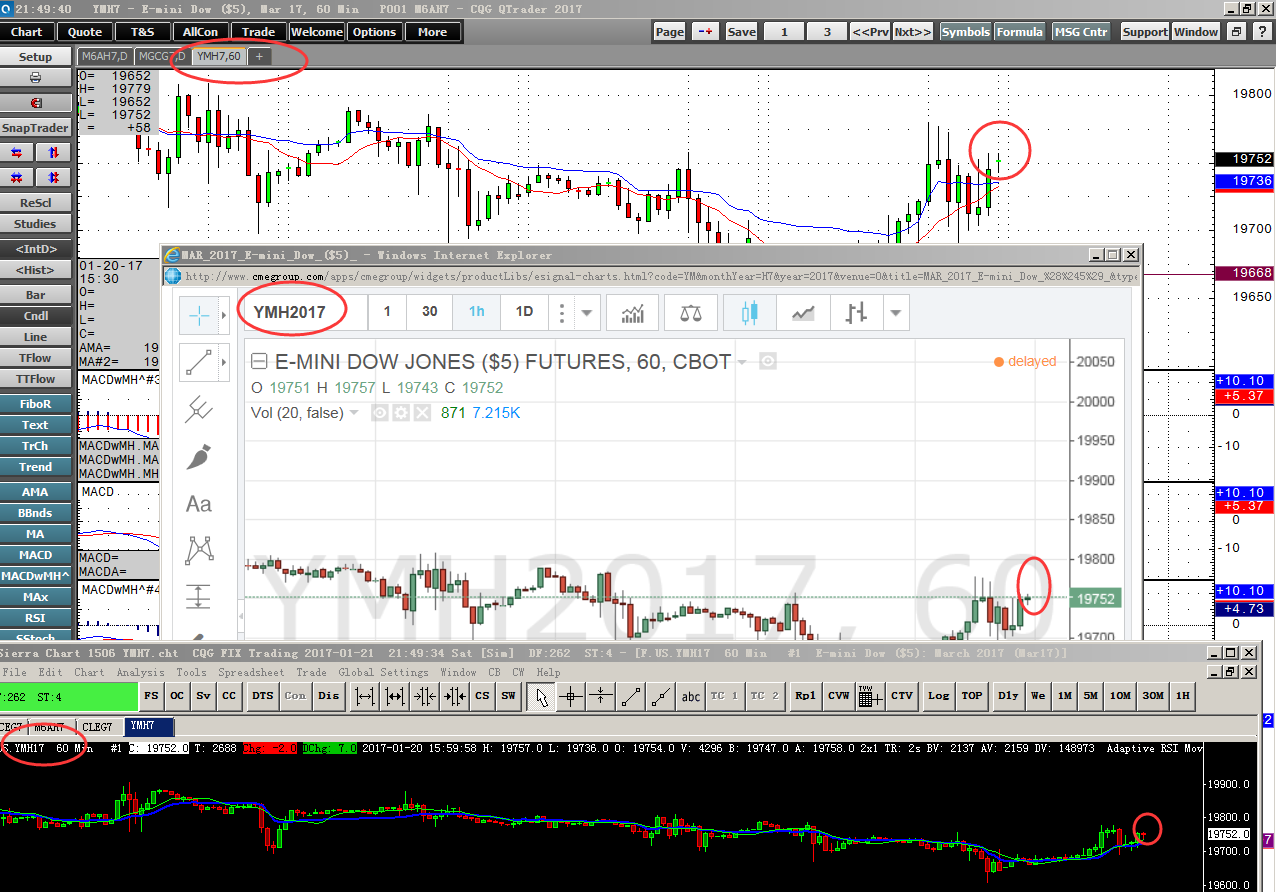Click the red euro-symbol button in CQG sidebar
Viewport: 1276px width, 892px height.
(x=36, y=103)
